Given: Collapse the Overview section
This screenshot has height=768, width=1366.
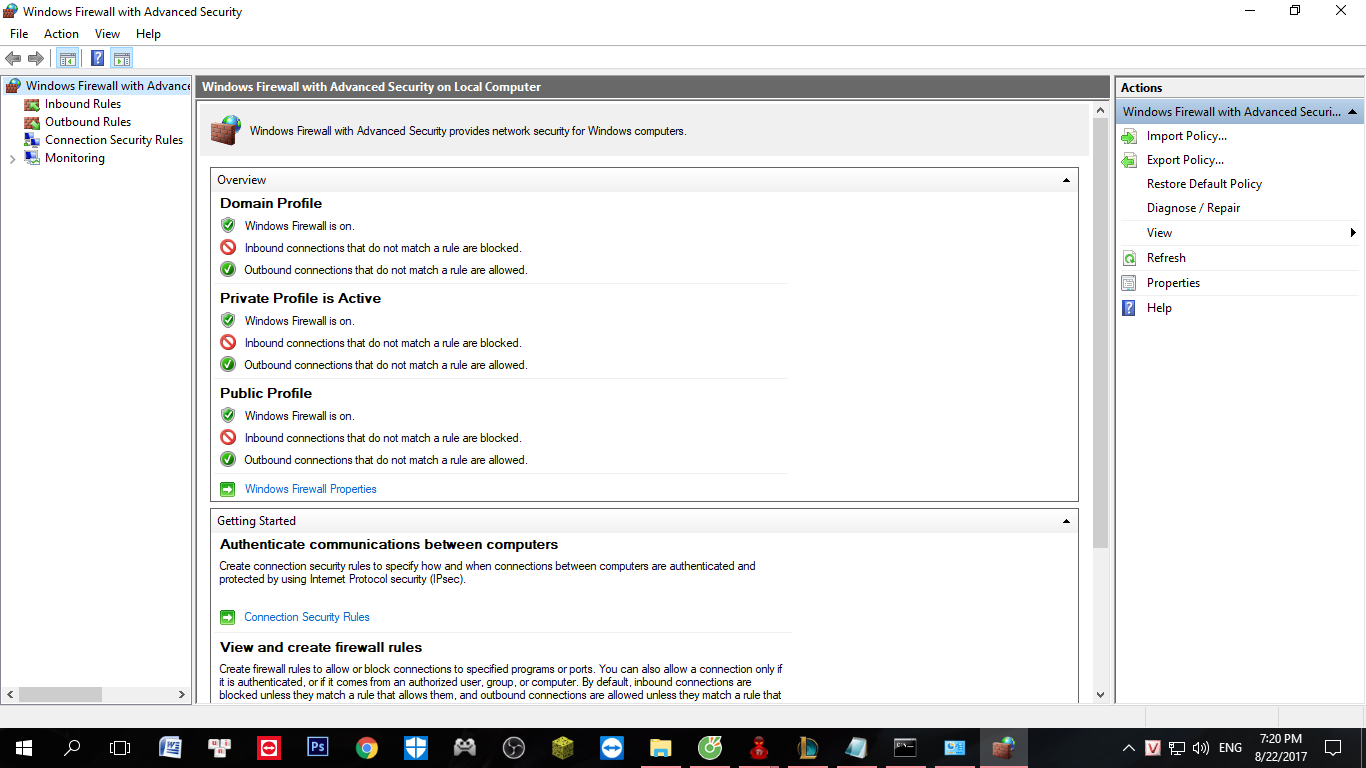Looking at the screenshot, I should point(1066,180).
